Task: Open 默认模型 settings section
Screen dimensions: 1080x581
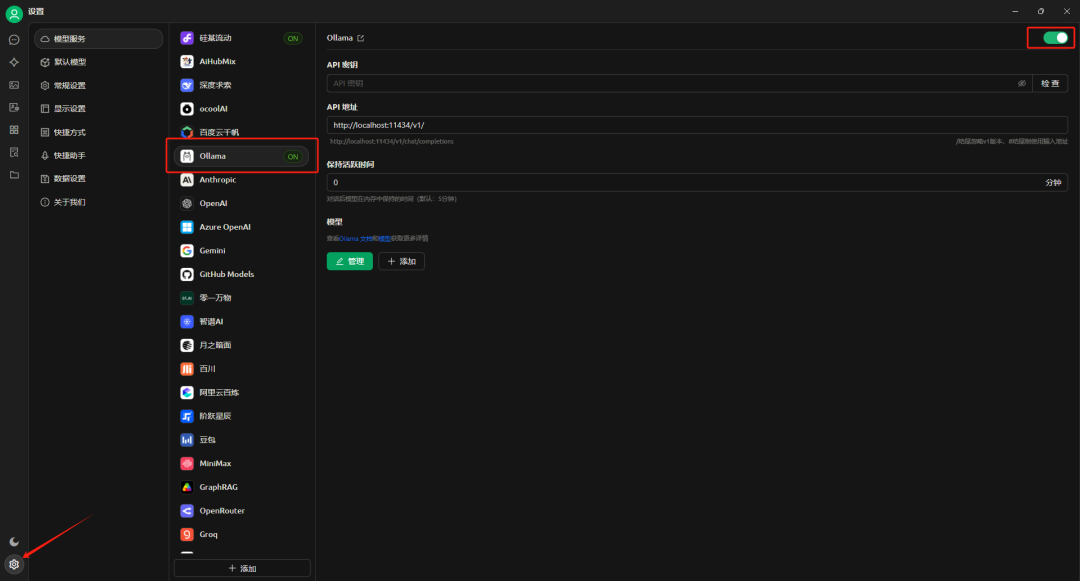Action: tap(98, 62)
